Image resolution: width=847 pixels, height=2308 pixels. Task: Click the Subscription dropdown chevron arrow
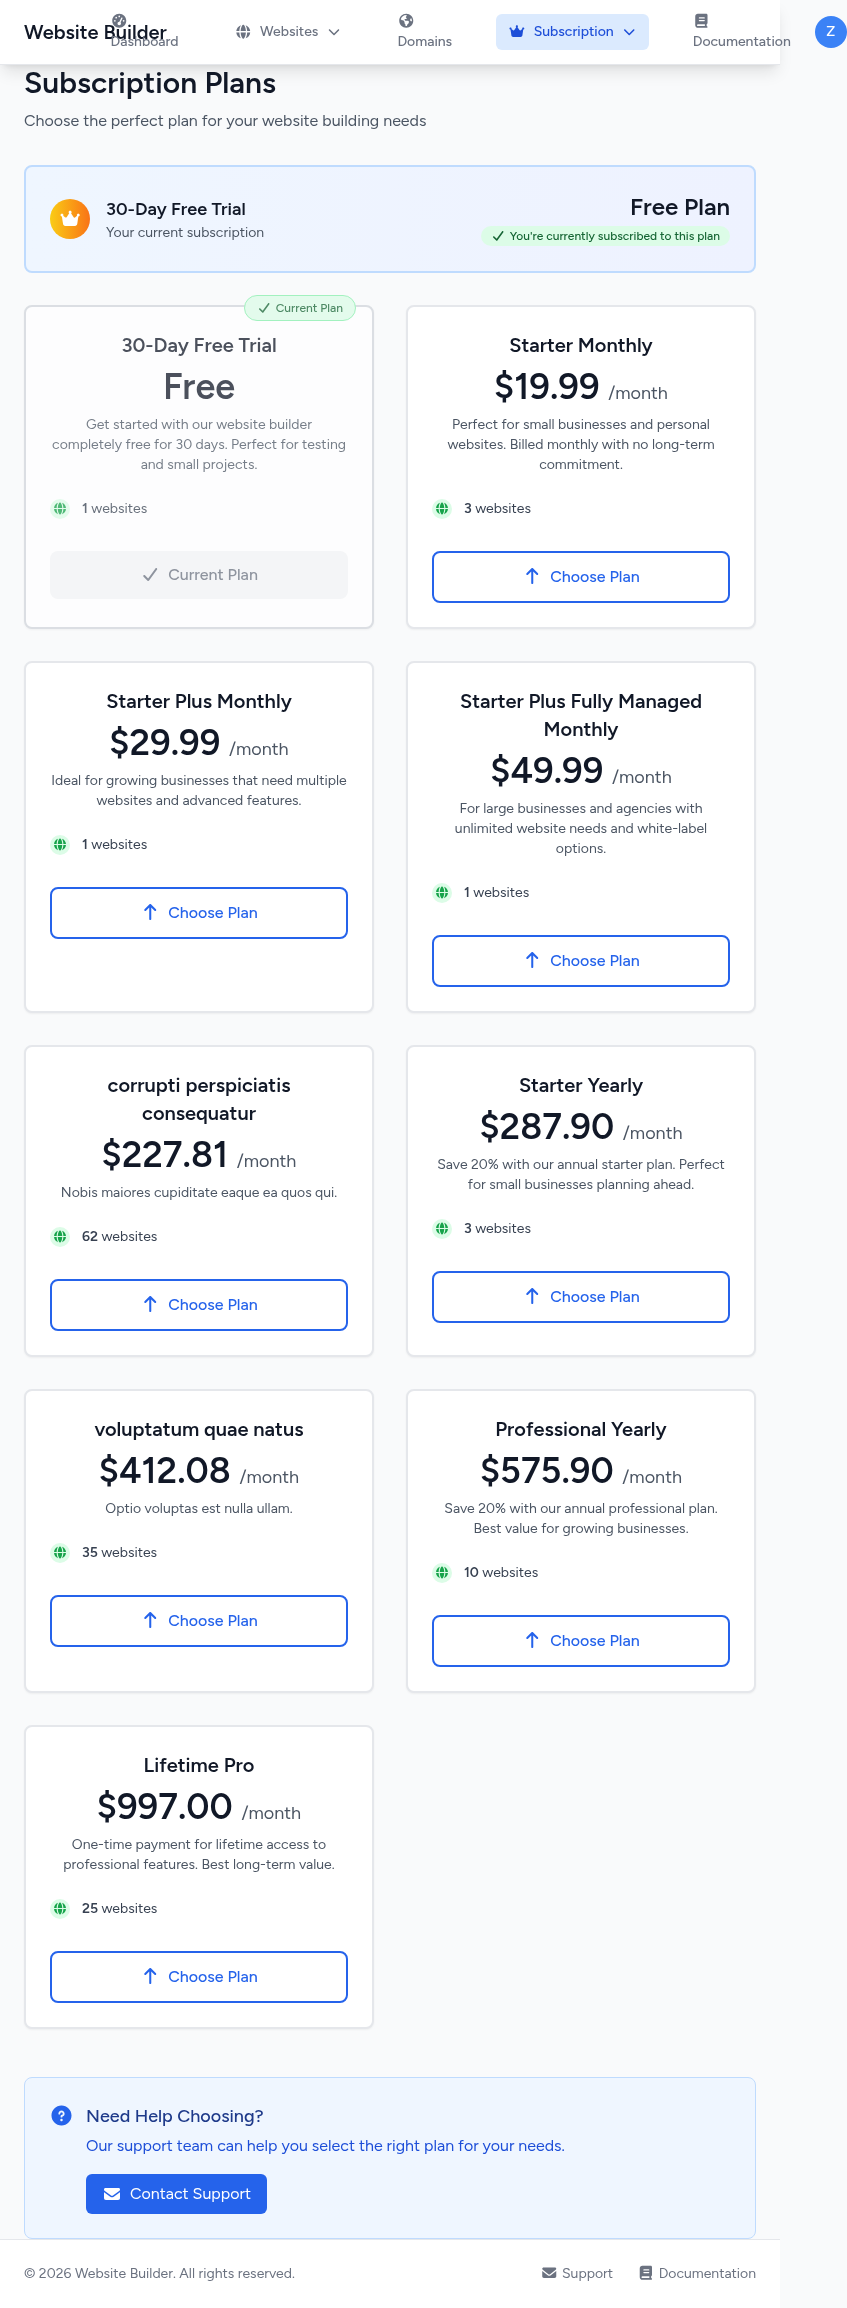pyautogui.click(x=629, y=32)
